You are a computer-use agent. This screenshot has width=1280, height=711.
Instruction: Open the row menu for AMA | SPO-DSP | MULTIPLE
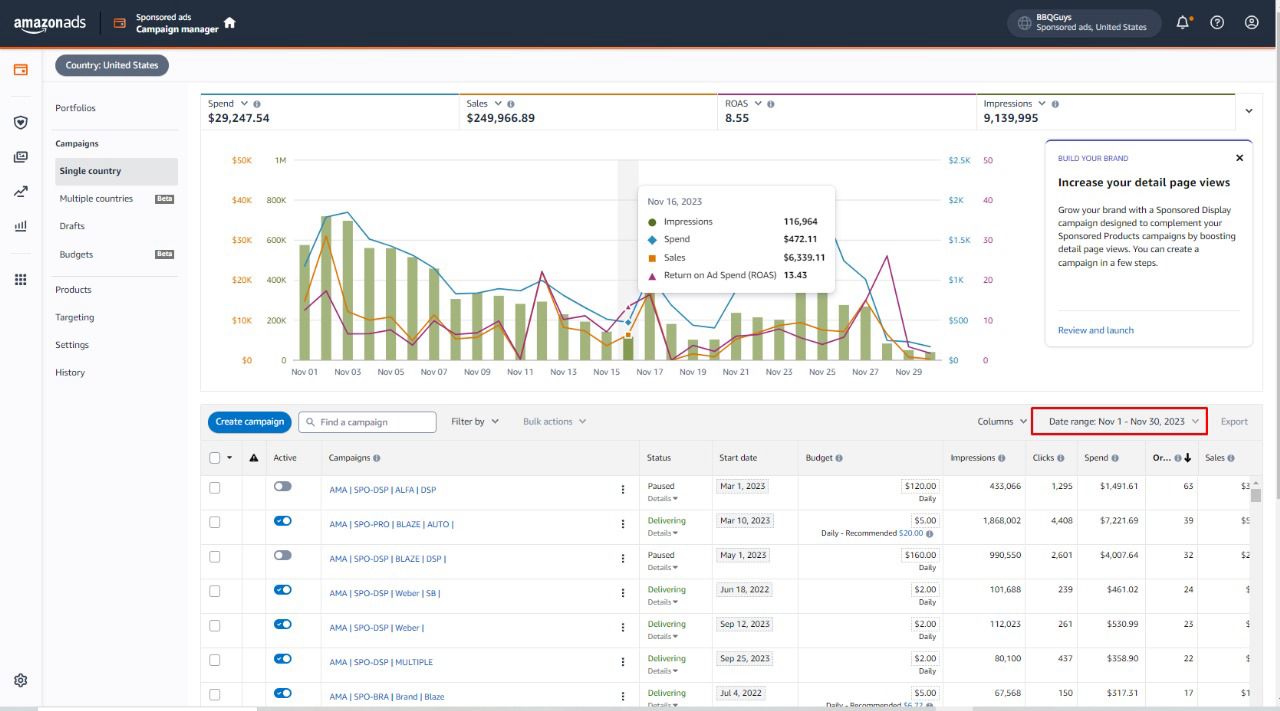[x=623, y=662]
